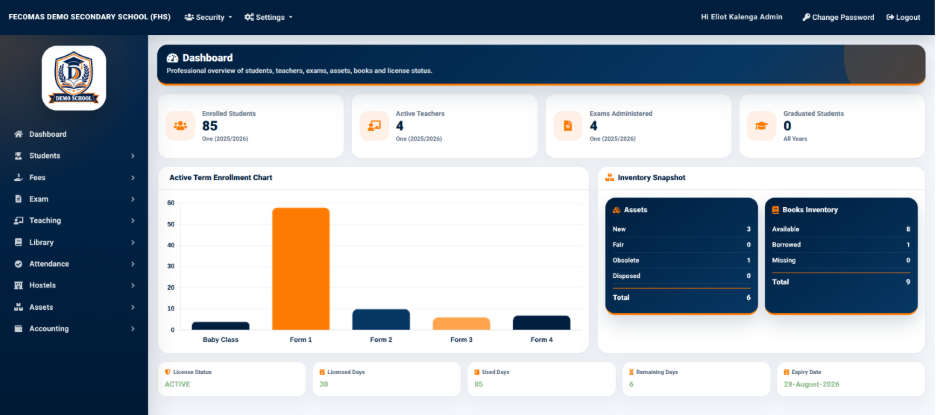The height and width of the screenshot is (415, 936).
Task: Click the Hostels building icon in sidebar
Action: coord(19,285)
